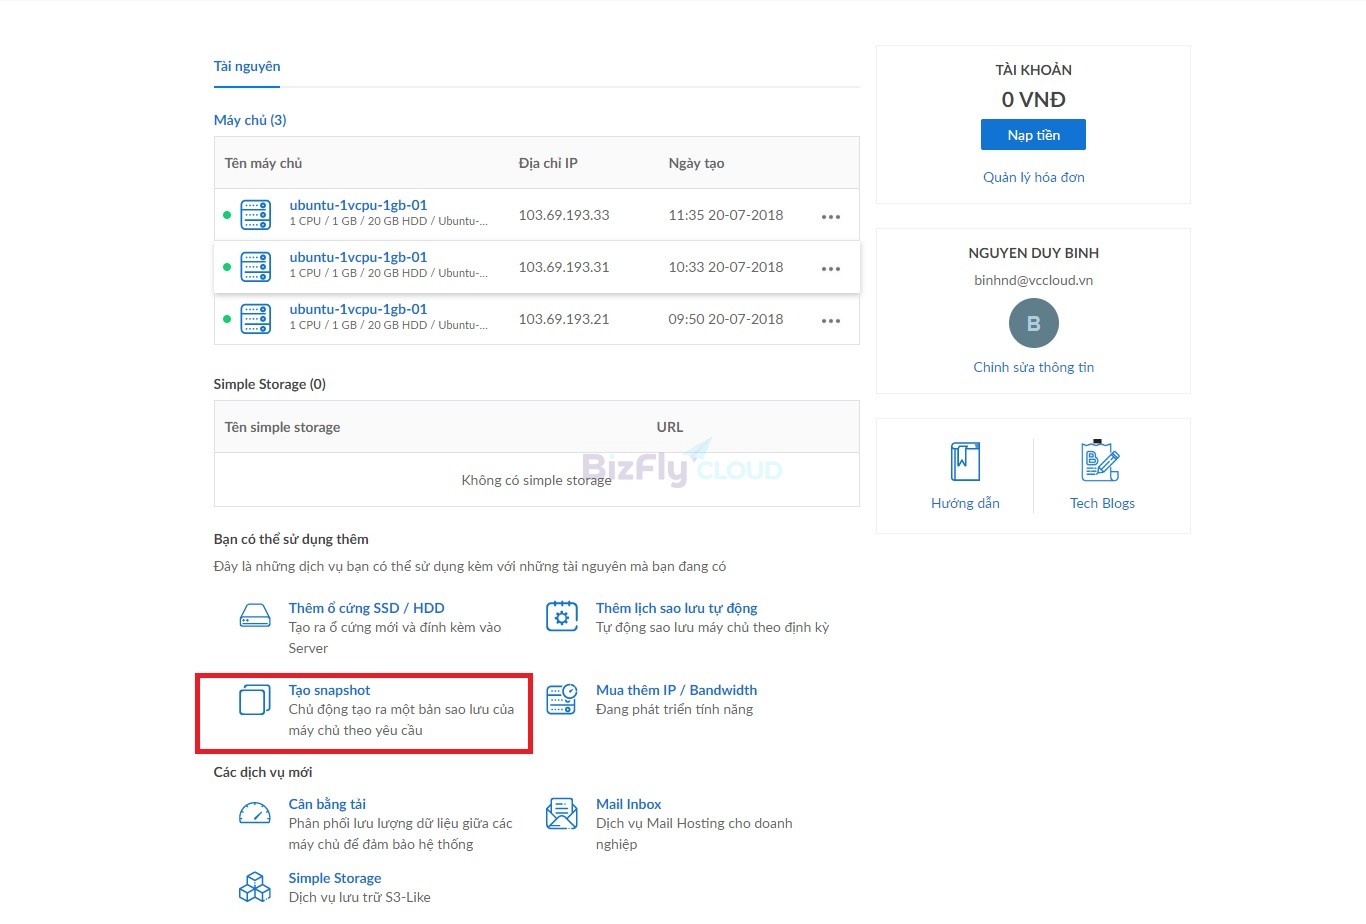This screenshot has width=1366, height=924.
Task: Click the Mail Inbox envelope icon
Action: (x=562, y=813)
